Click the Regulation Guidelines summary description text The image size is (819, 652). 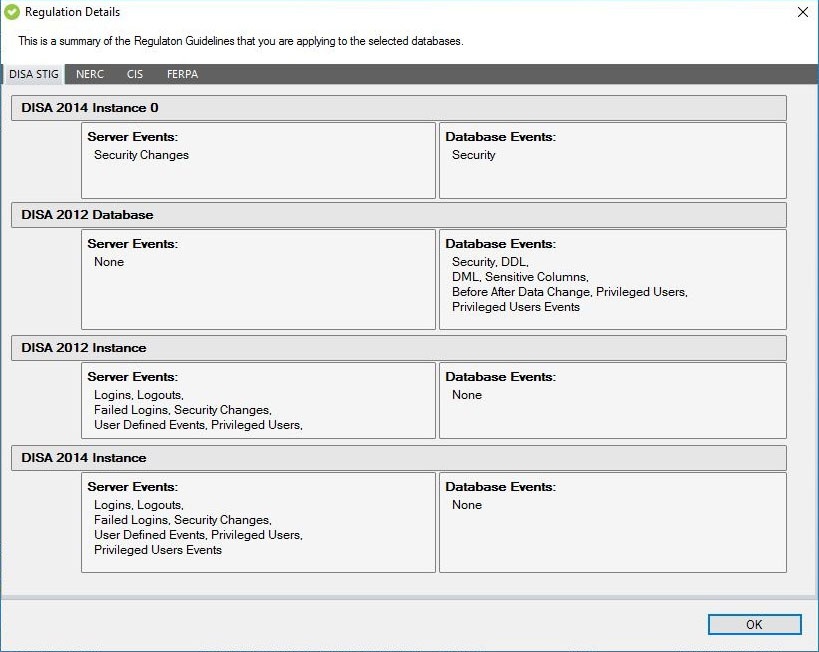click(240, 42)
